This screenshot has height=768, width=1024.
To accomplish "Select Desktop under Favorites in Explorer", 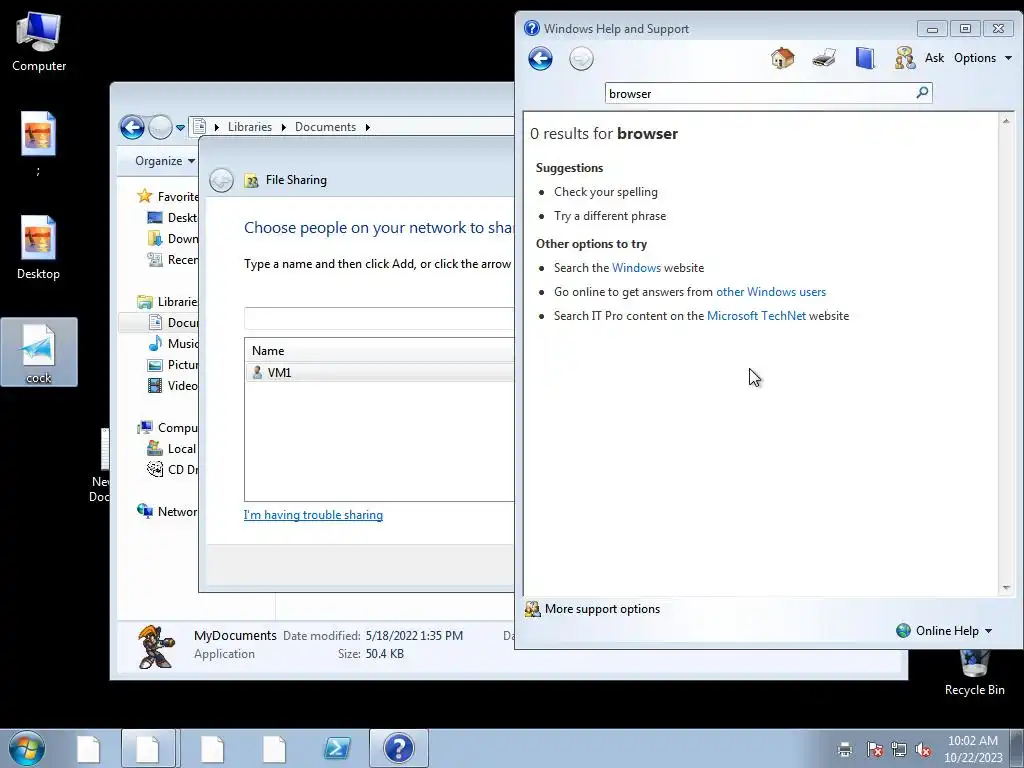I will coord(172,217).
